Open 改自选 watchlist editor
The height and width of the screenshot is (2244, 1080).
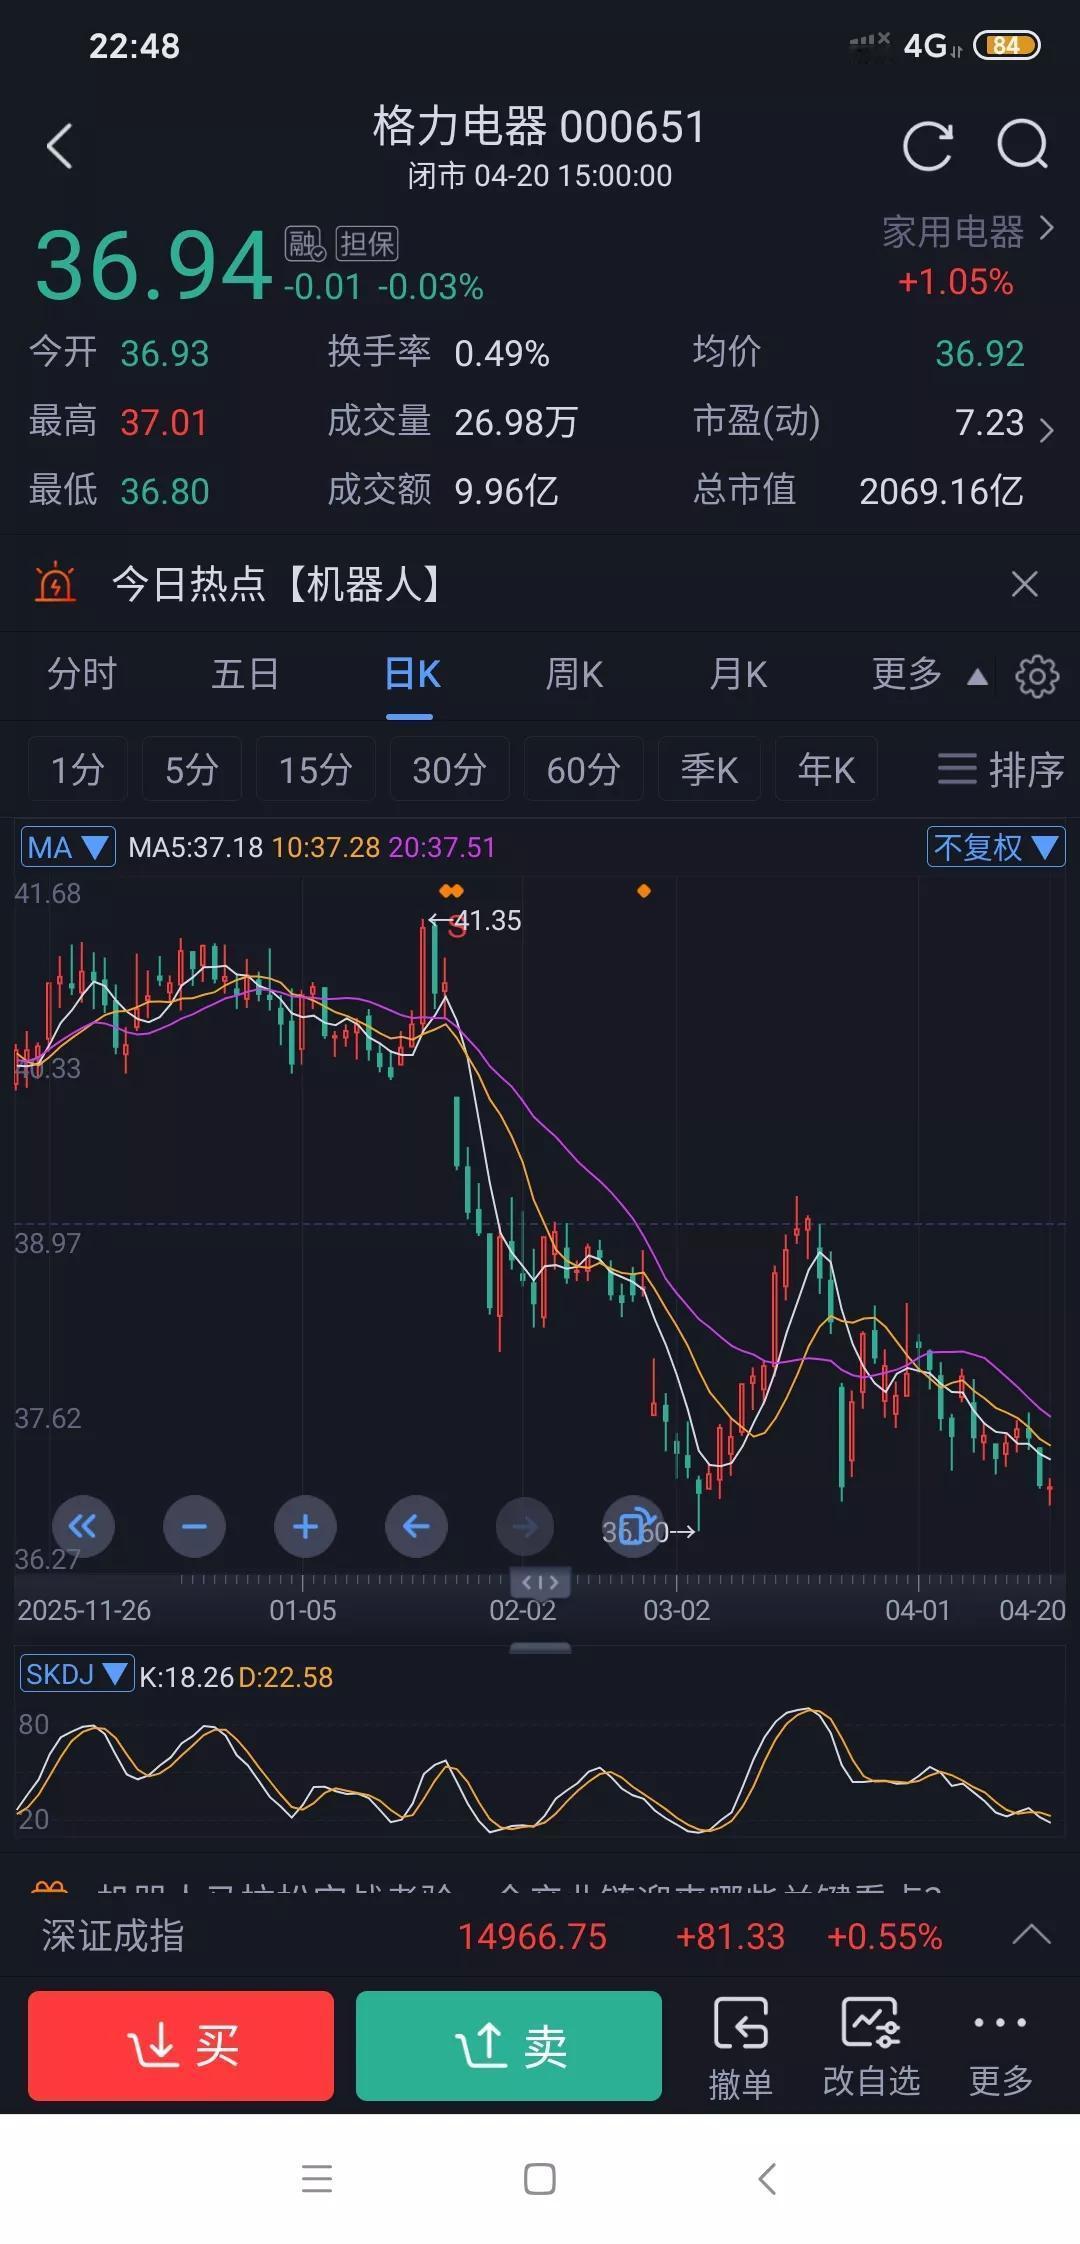871,2046
